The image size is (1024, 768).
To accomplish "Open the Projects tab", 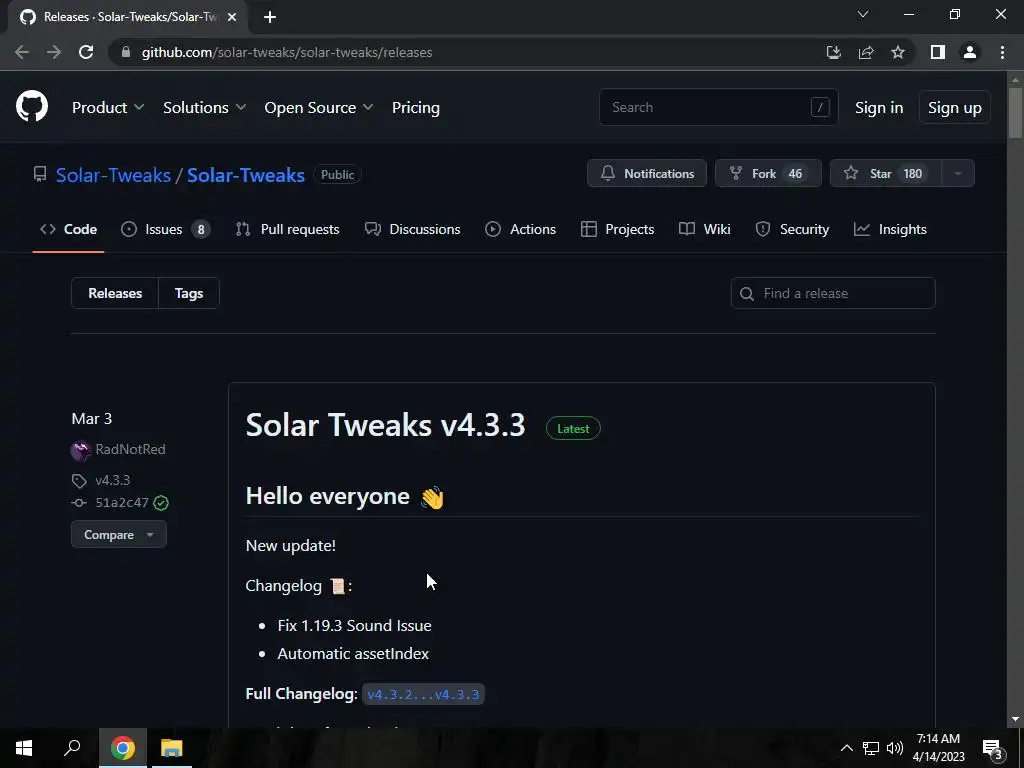I will pyautogui.click(x=617, y=229).
